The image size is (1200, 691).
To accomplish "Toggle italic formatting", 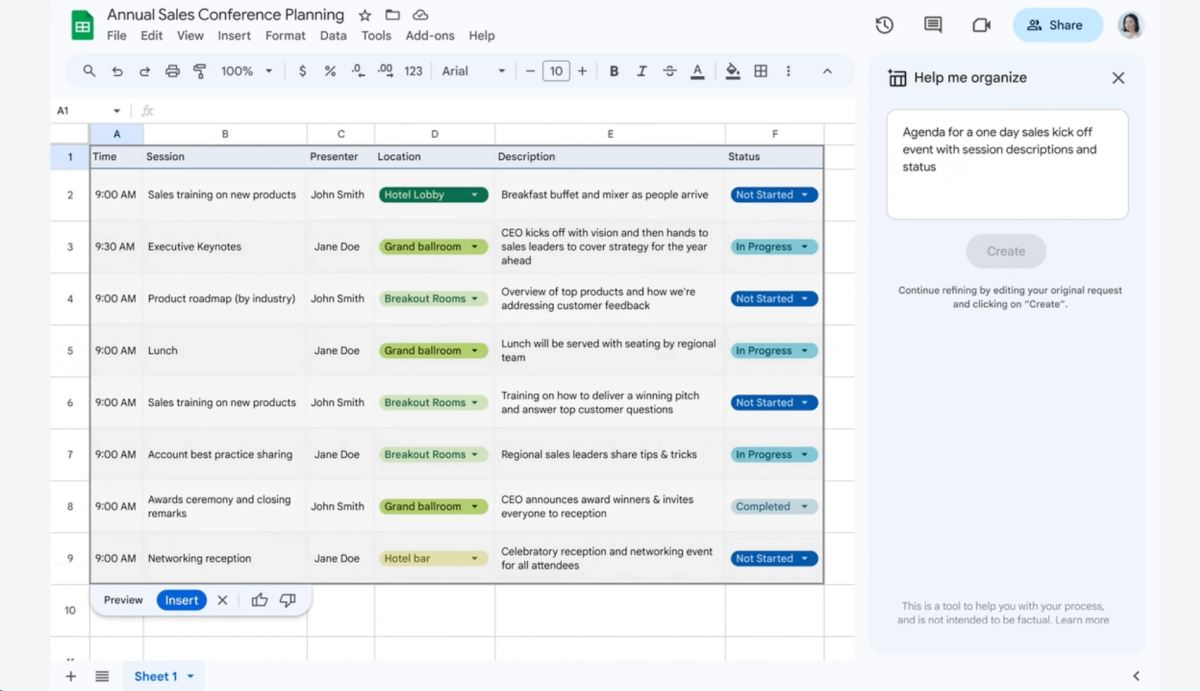I will click(641, 71).
